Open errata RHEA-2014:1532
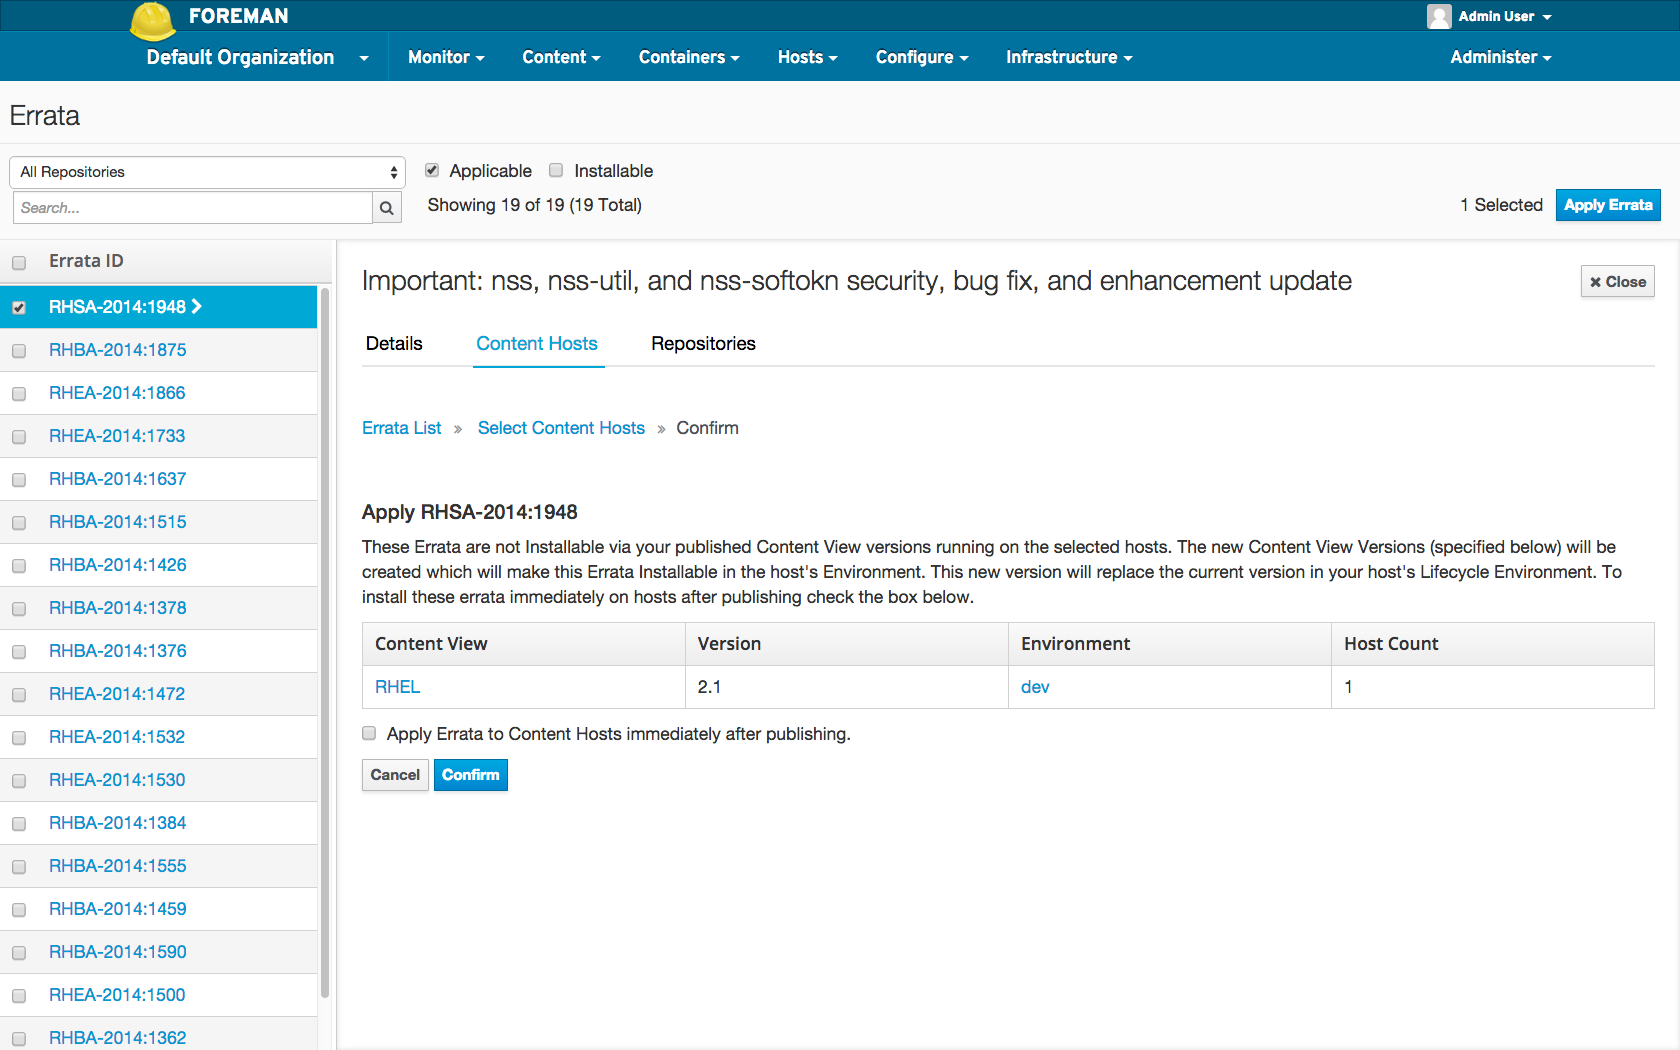Screen dimensions: 1680x1050 117,737
